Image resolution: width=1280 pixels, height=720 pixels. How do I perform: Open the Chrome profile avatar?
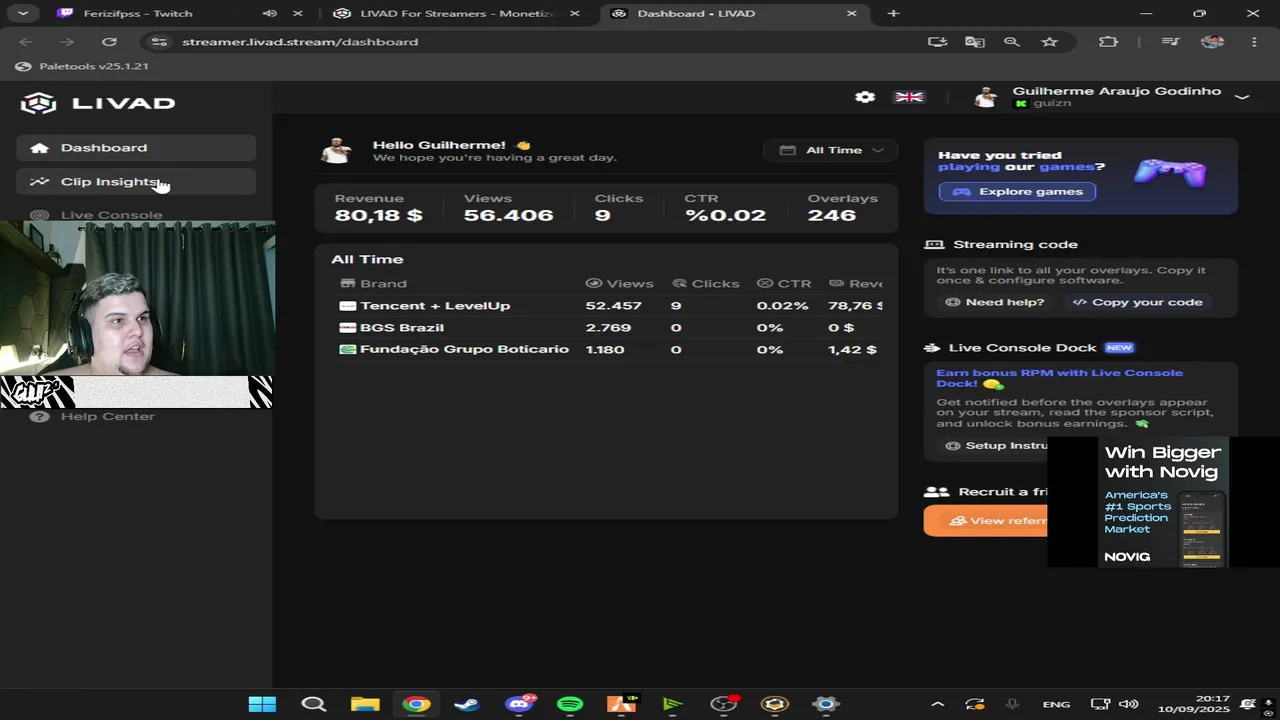[x=1212, y=42]
